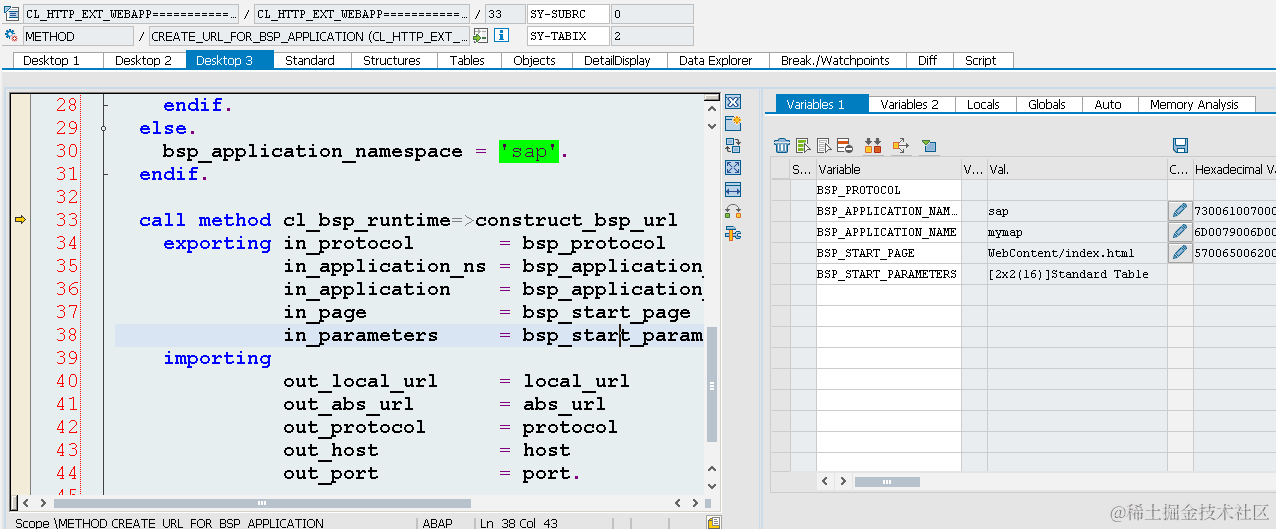The height and width of the screenshot is (529, 1276).
Task: Click the SY-TABIX variable name field
Action: pos(568,36)
